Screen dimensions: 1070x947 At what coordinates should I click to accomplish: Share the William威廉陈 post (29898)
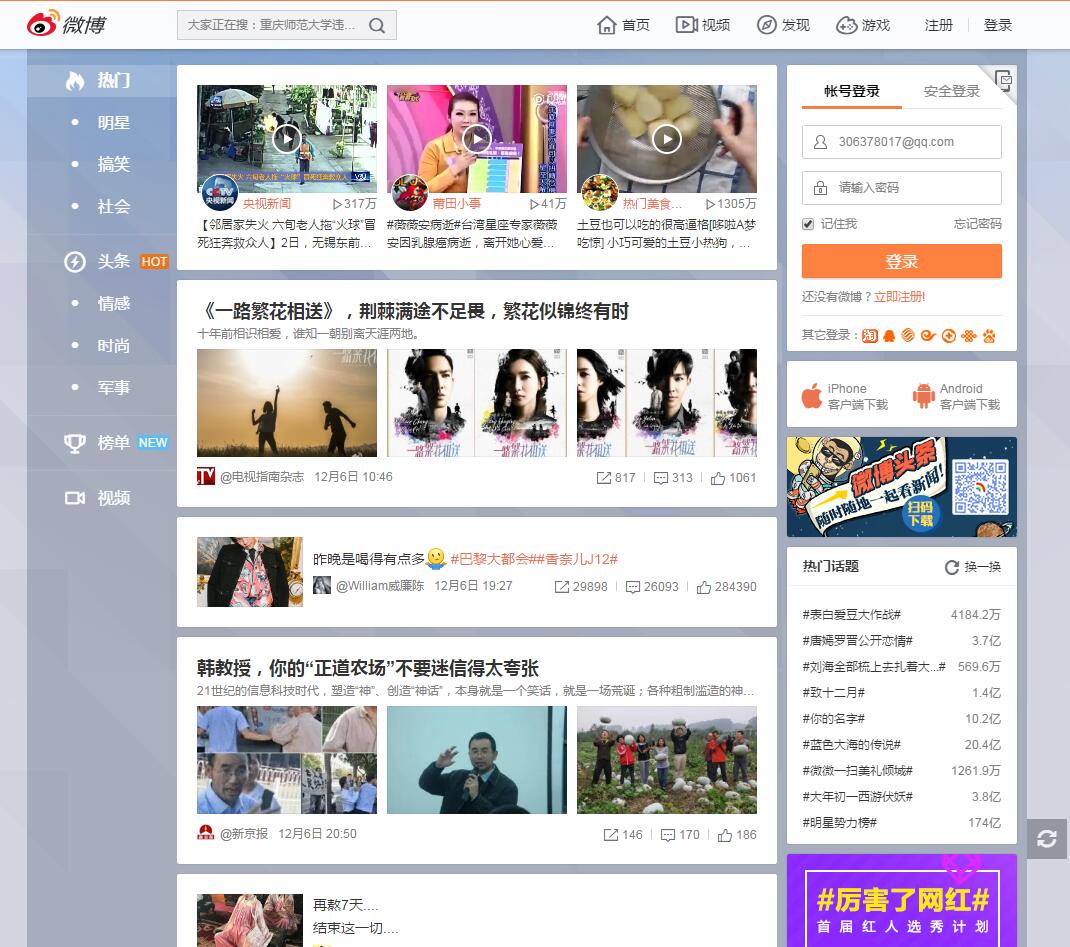point(581,587)
